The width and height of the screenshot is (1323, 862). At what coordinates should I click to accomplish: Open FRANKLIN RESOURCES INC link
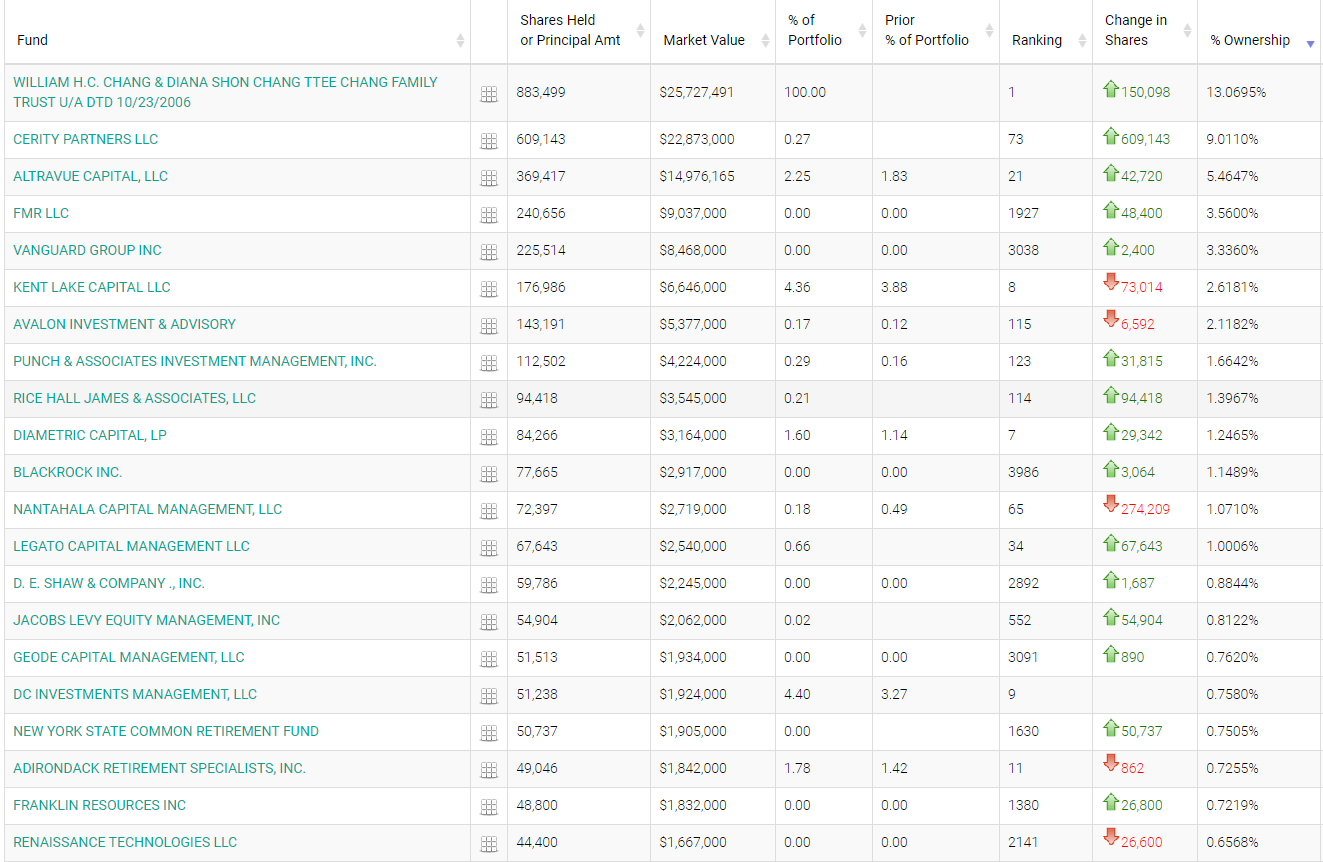click(x=100, y=805)
